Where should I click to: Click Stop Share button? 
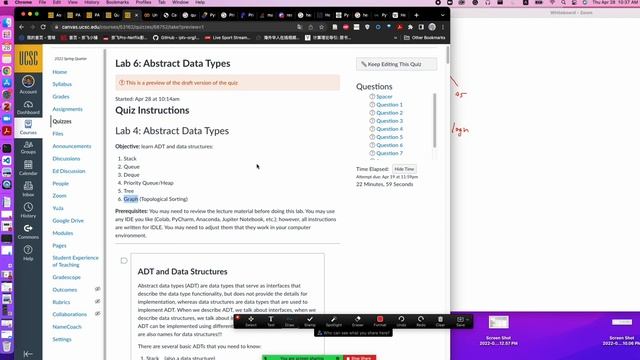(359, 358)
